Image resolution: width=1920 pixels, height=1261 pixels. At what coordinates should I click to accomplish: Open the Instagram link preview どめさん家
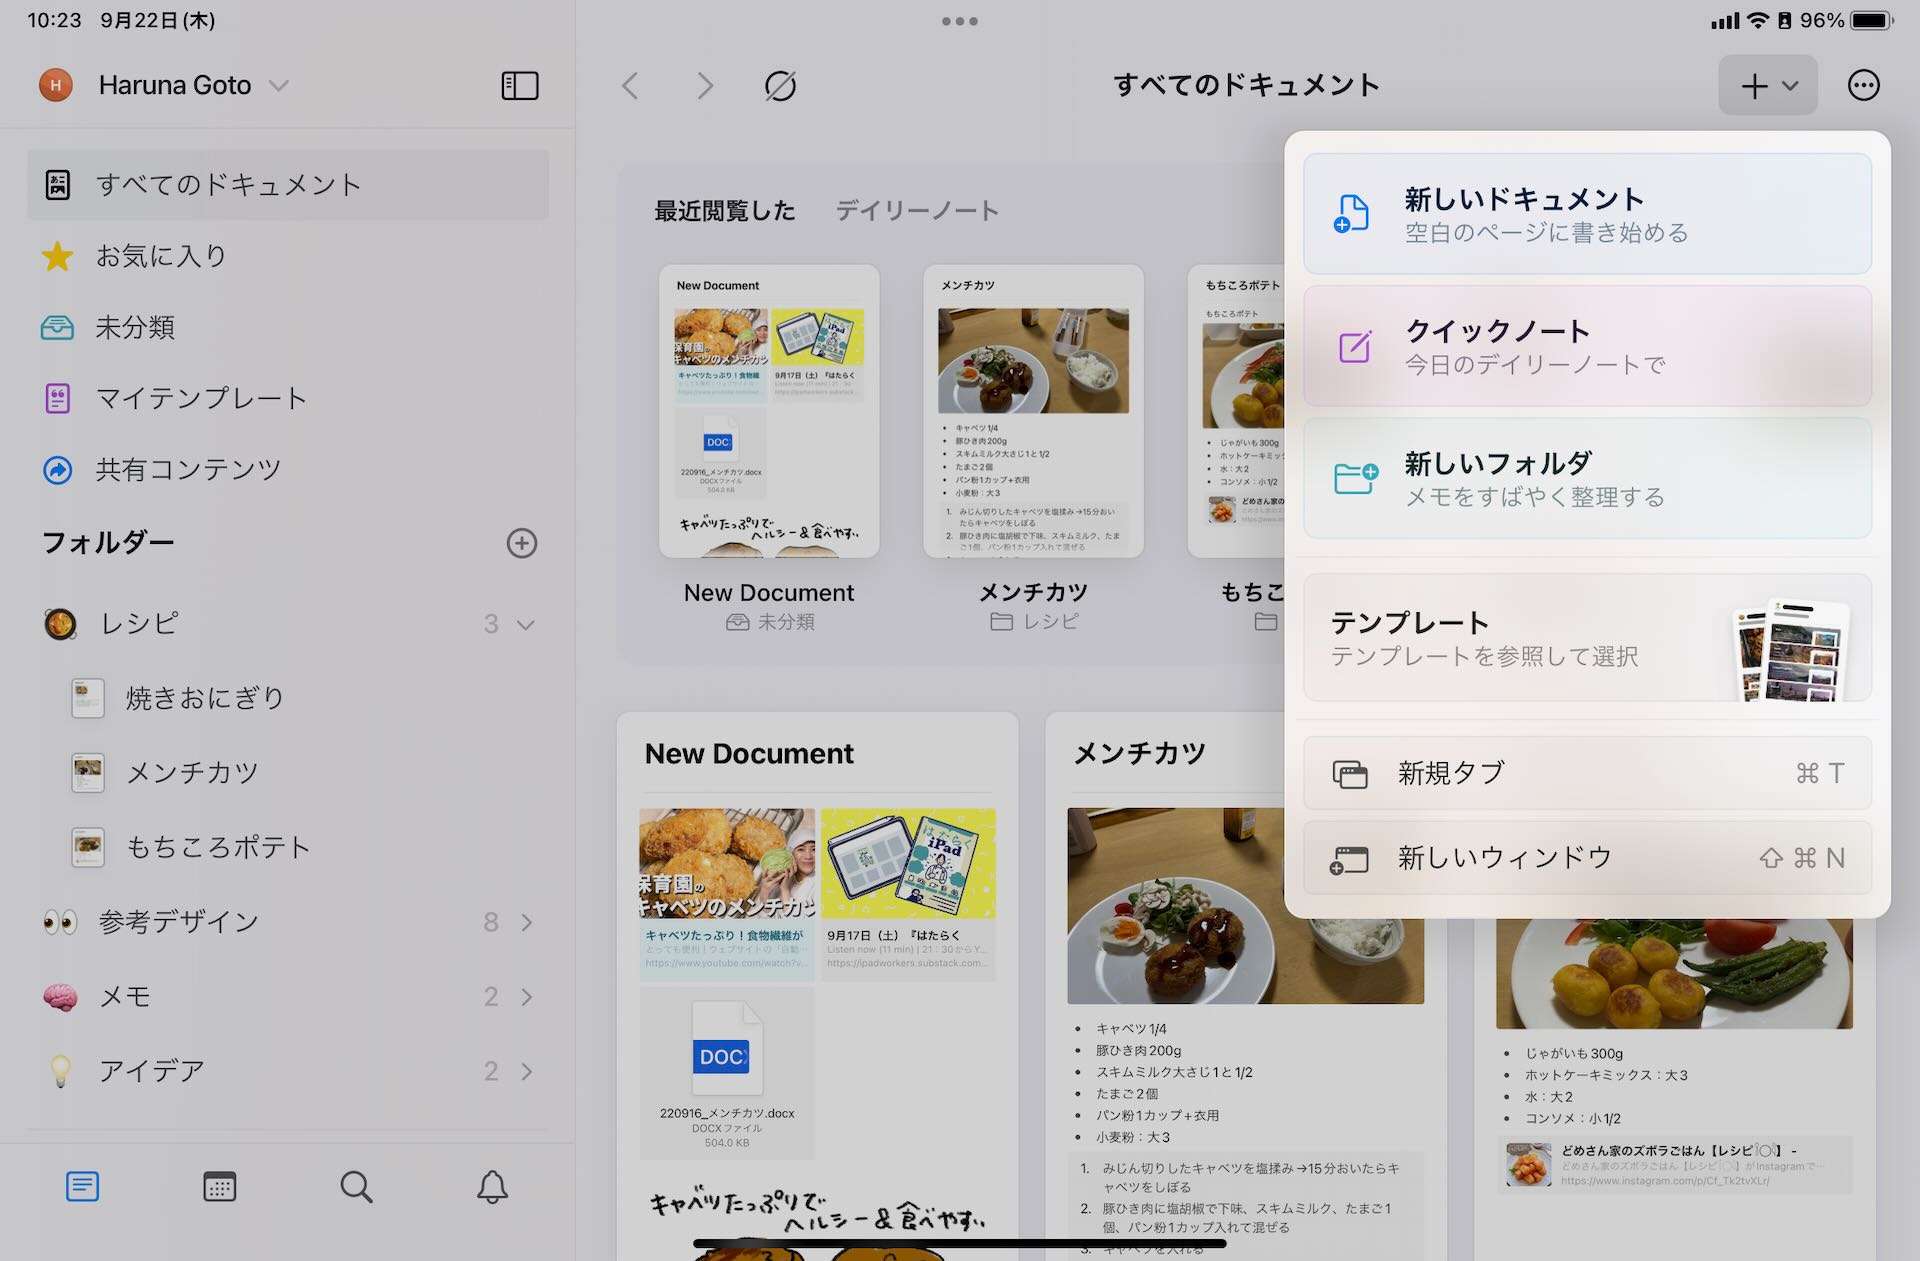coord(1675,1165)
